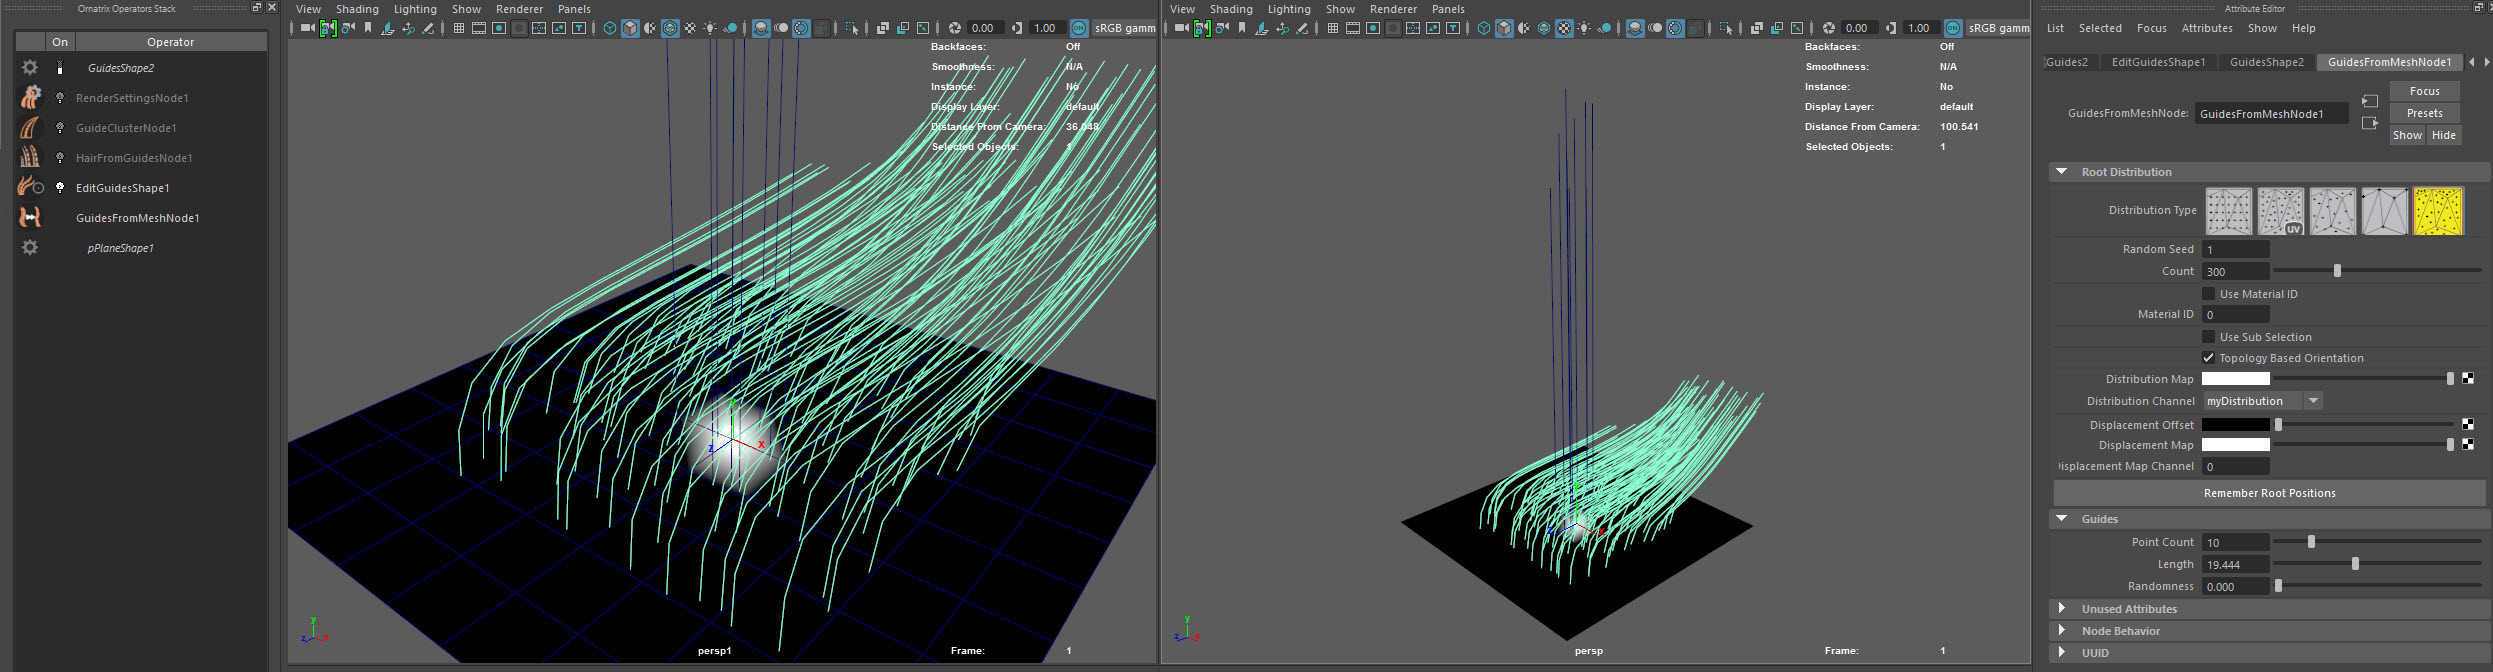Toggle grid display in persp1 viewport toolbar
Screen dimensions: 2493x672
click(459, 28)
